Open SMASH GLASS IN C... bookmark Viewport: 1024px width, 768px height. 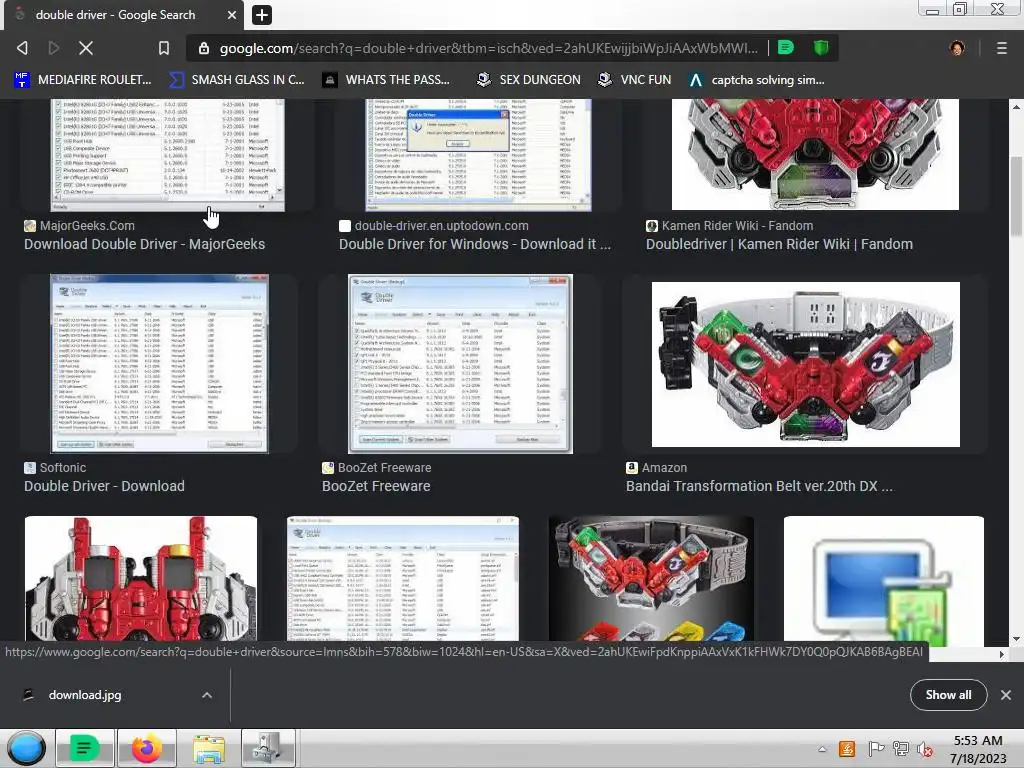coord(237,80)
